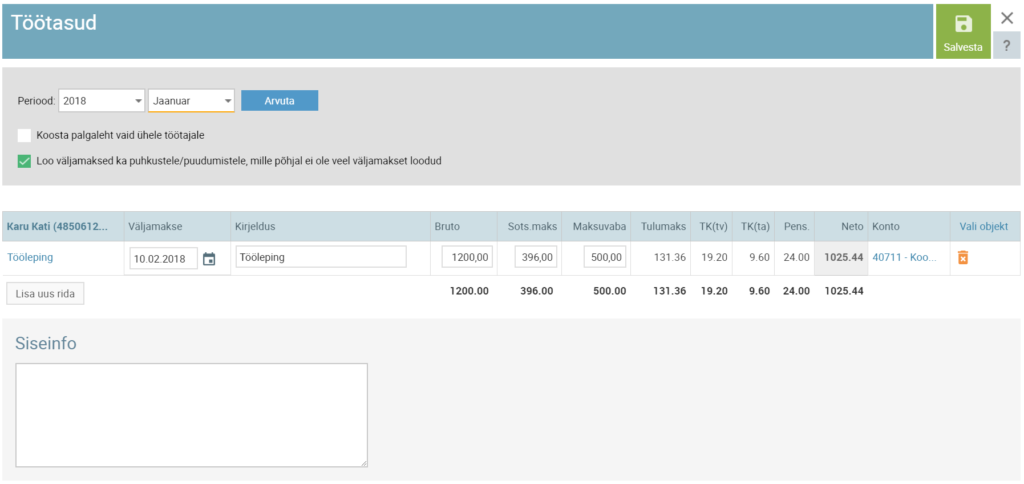1024x484 pixels.
Task: Focus the Maksuvaba amount field
Action: coord(605,258)
